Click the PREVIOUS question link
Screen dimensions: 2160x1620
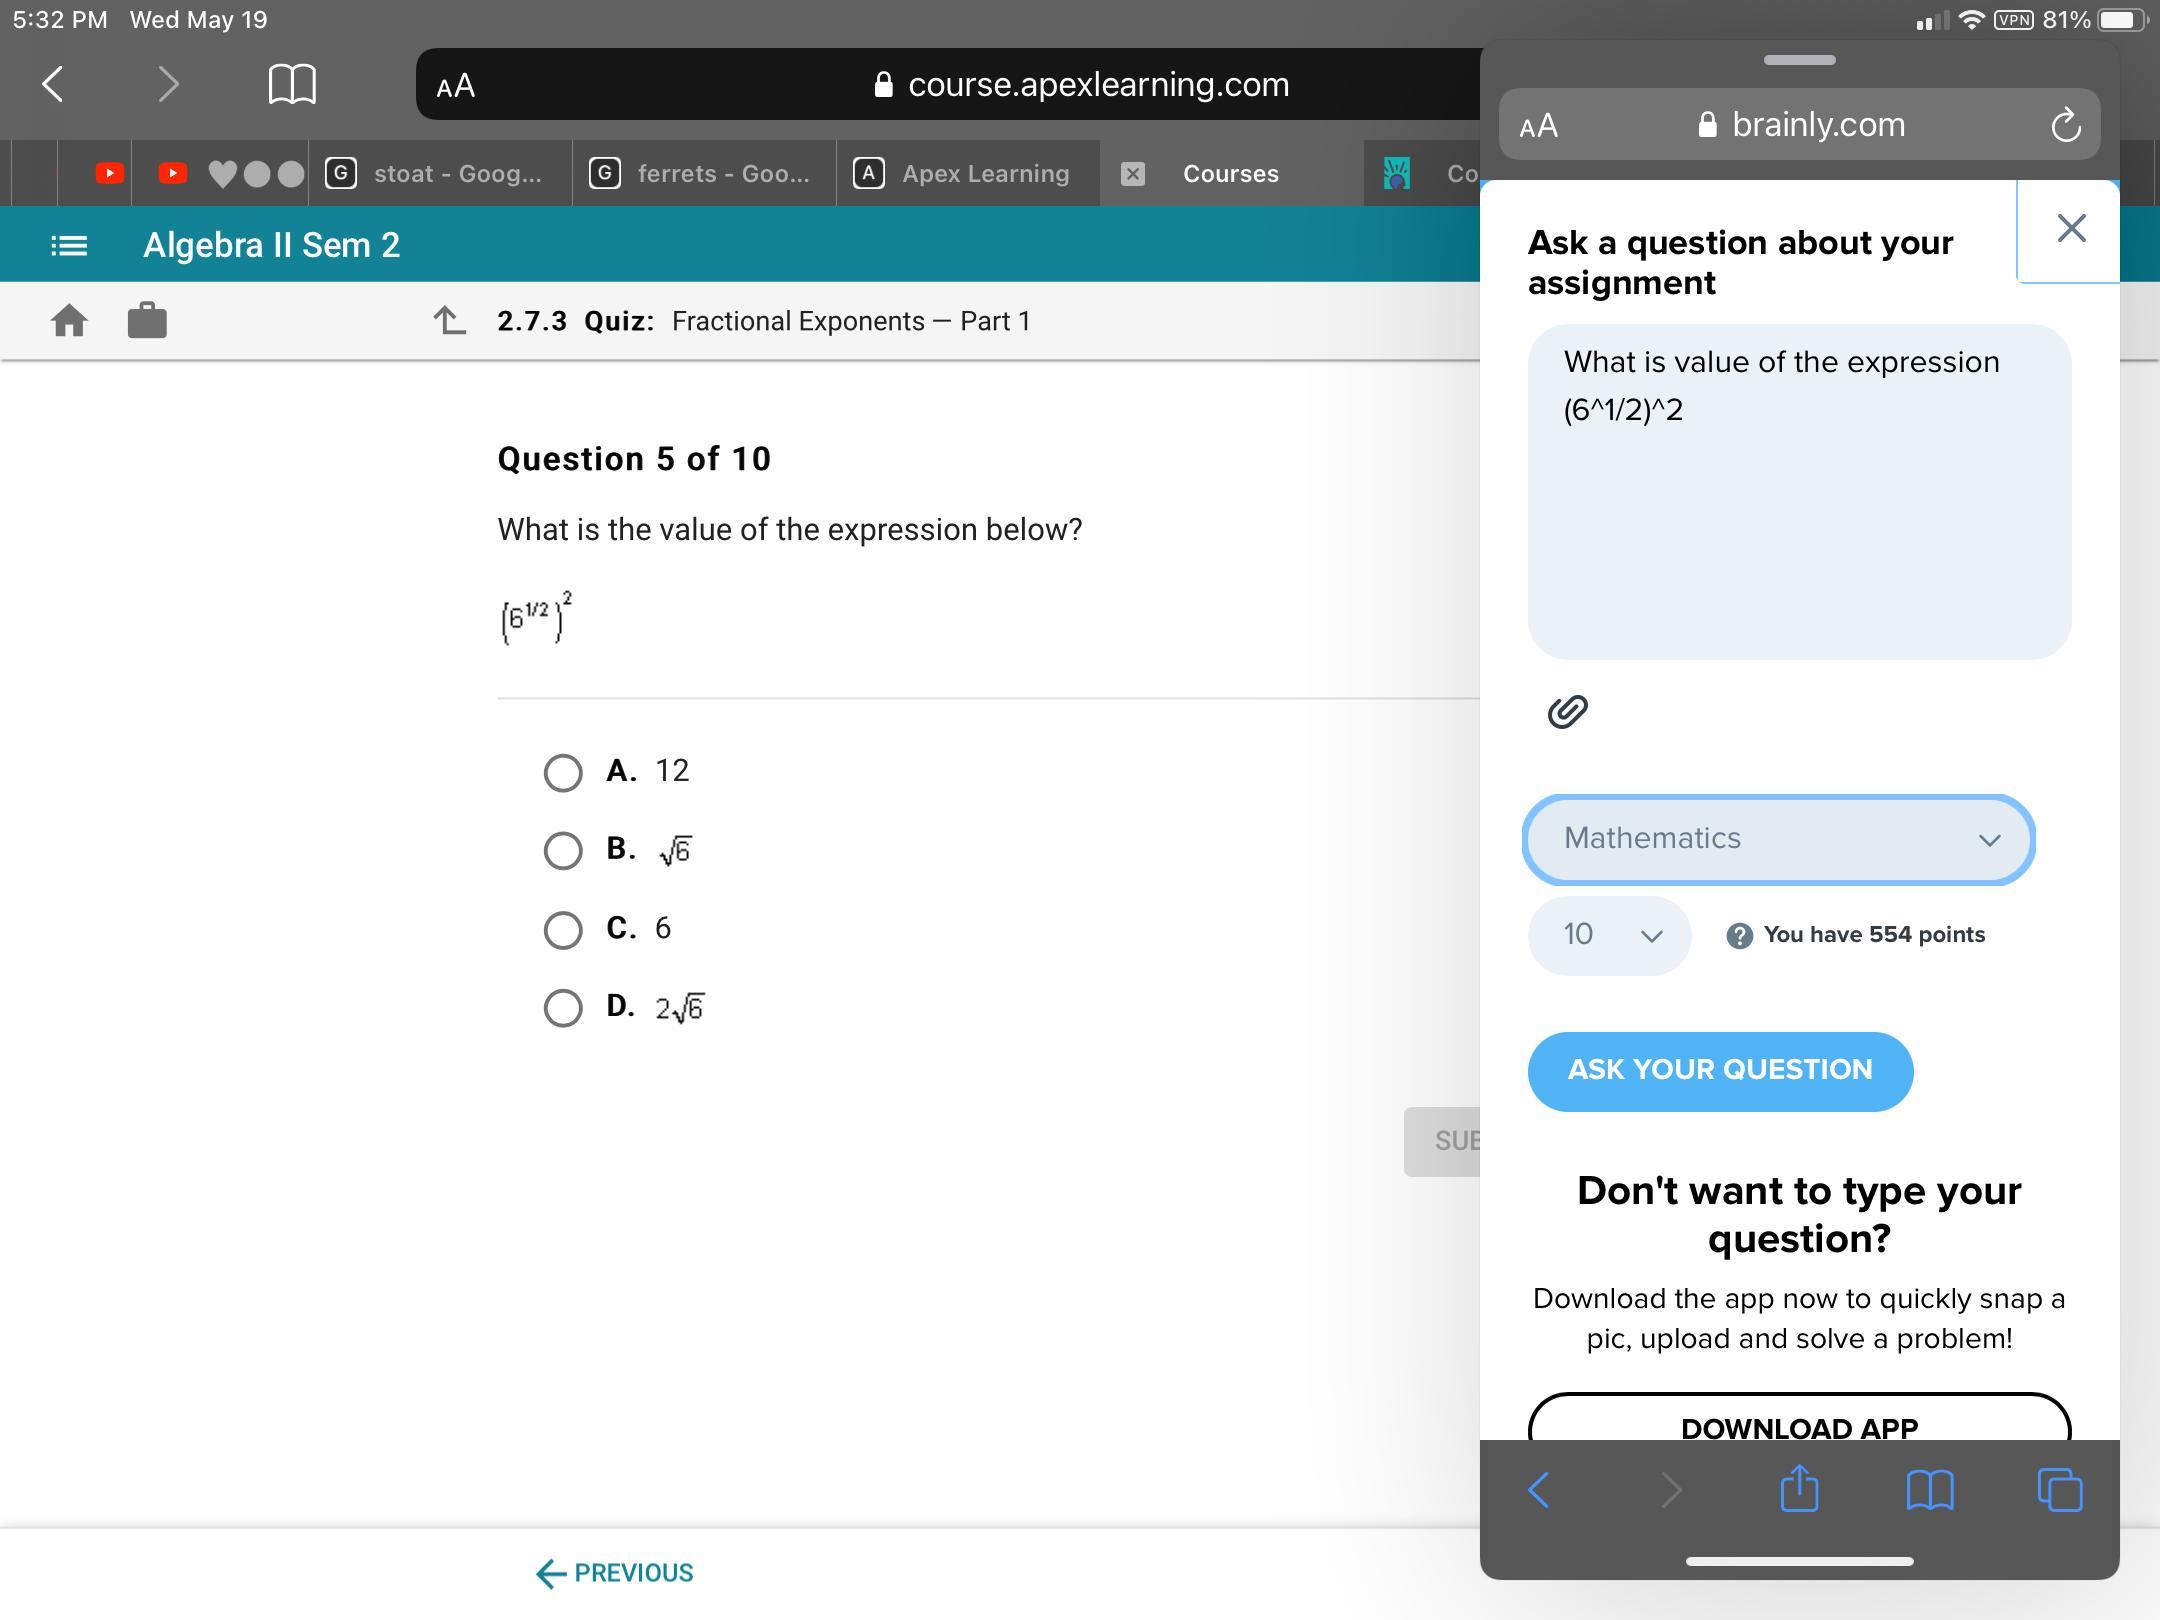pyautogui.click(x=615, y=1573)
